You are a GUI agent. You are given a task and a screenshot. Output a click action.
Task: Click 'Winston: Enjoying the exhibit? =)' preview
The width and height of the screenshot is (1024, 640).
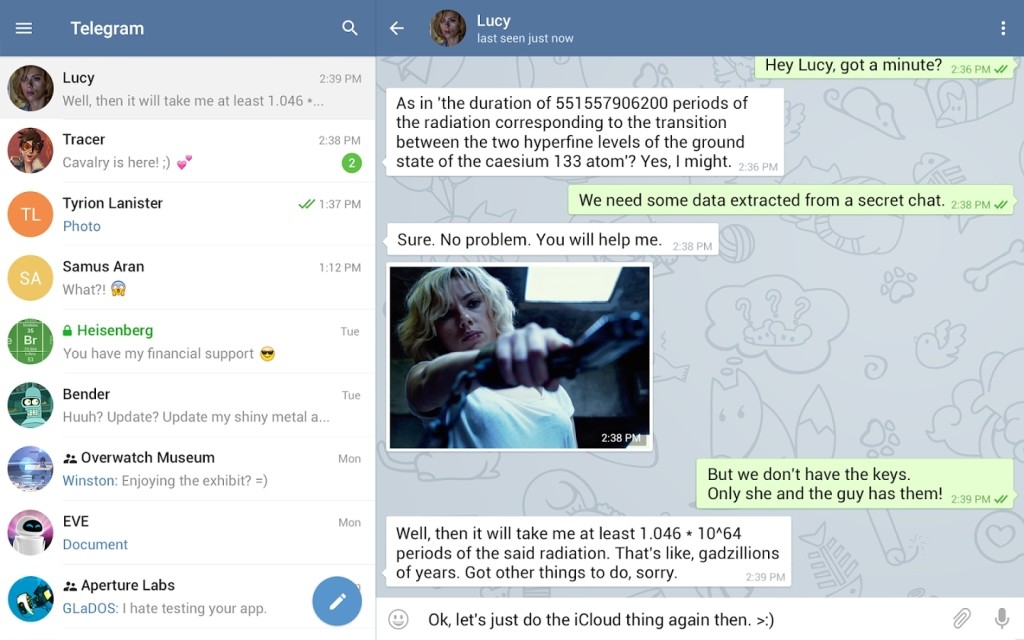tap(165, 481)
